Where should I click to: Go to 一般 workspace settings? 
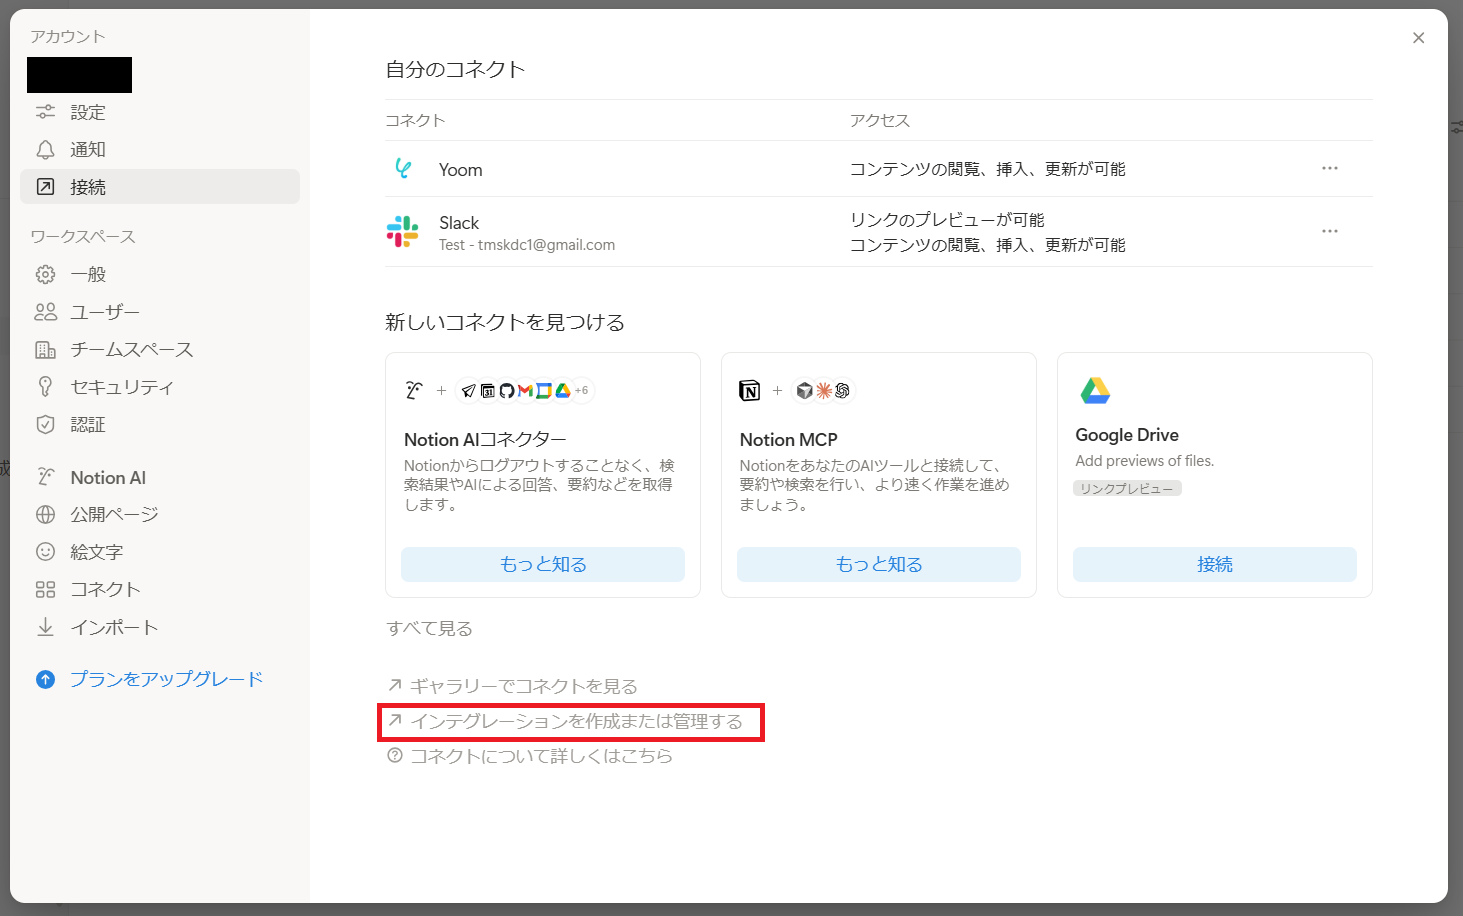coord(160,274)
